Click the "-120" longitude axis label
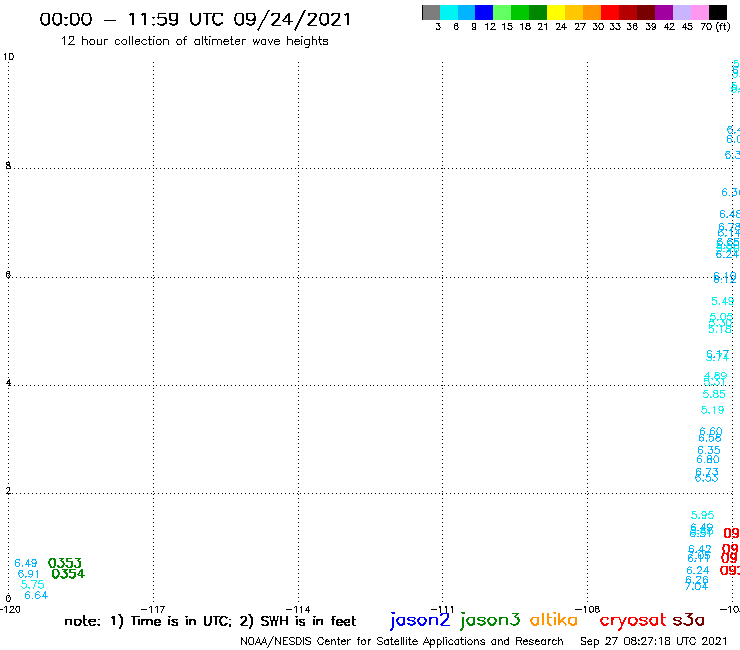The width and height of the screenshot is (740, 650). click(10, 609)
